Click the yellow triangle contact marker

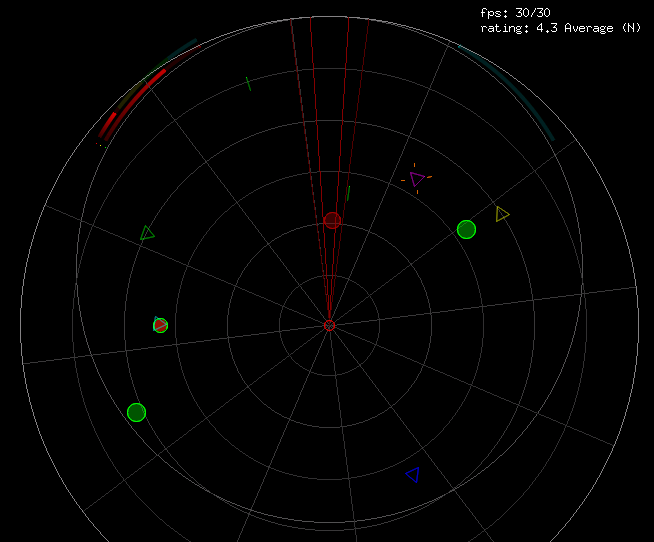[502, 214]
